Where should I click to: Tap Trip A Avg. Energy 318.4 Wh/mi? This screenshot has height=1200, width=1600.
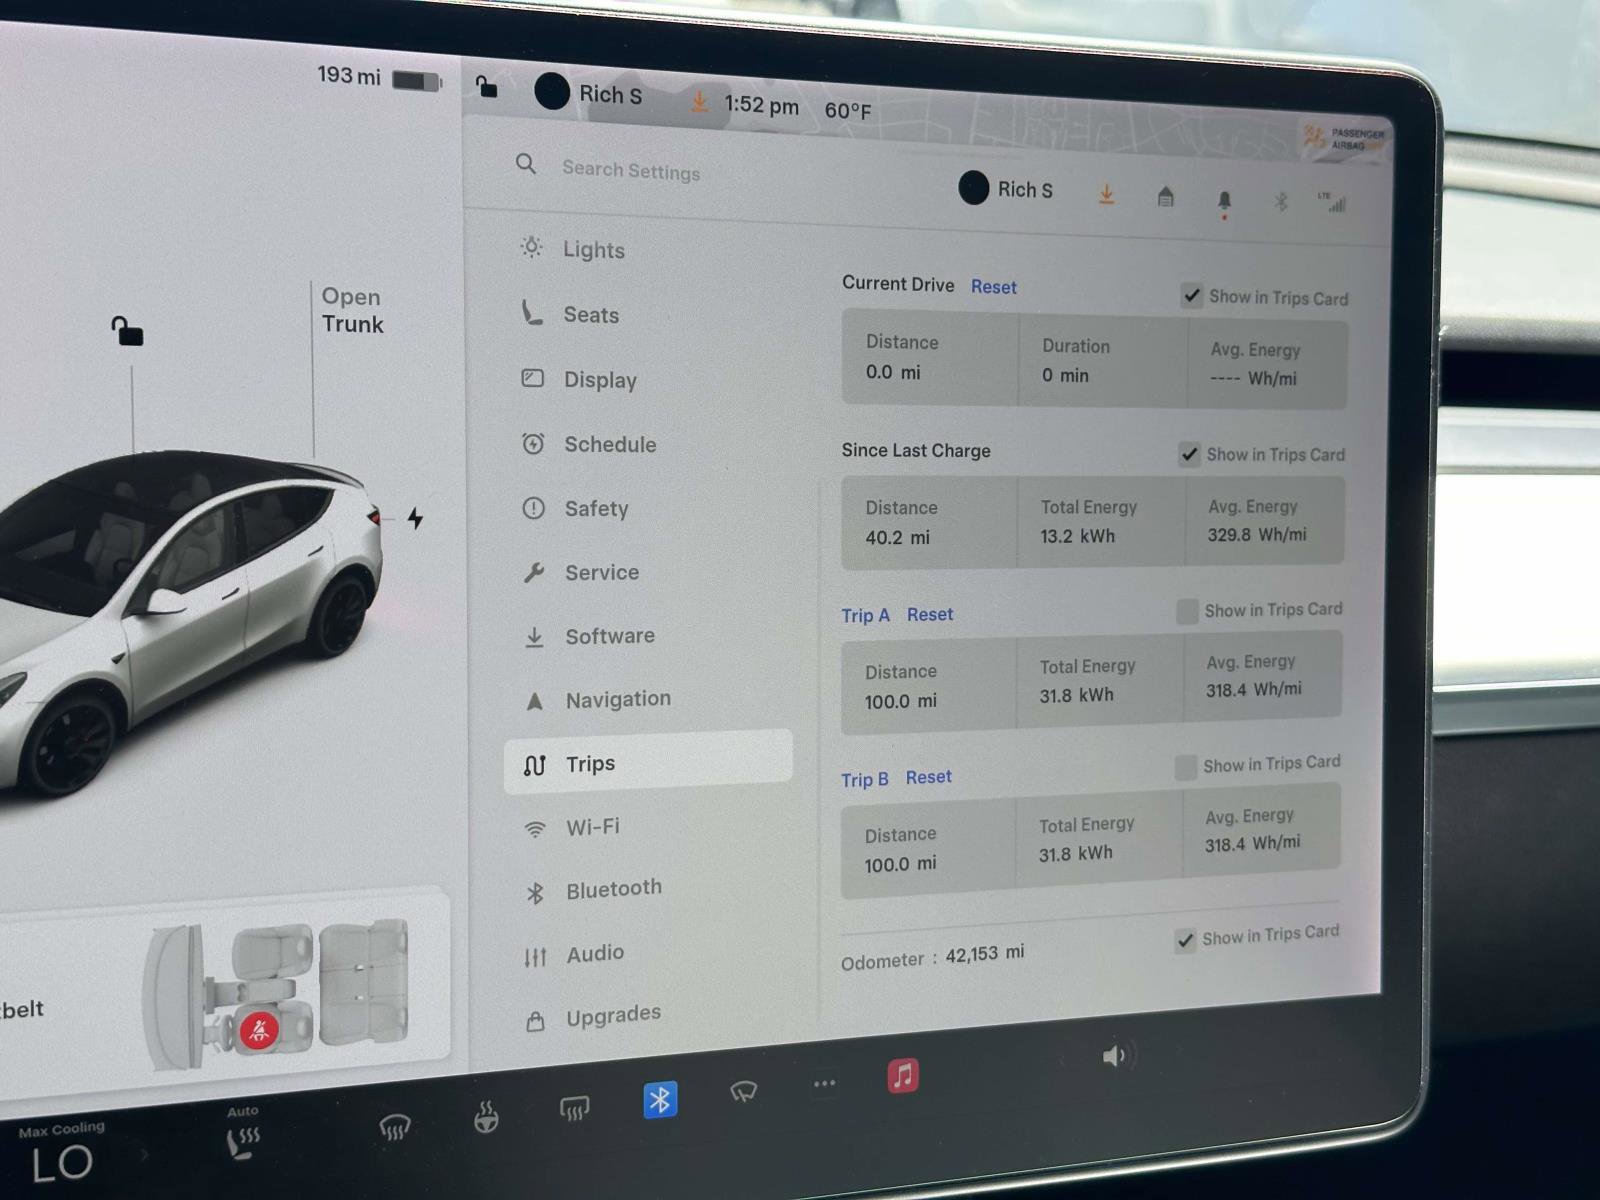(x=1253, y=689)
